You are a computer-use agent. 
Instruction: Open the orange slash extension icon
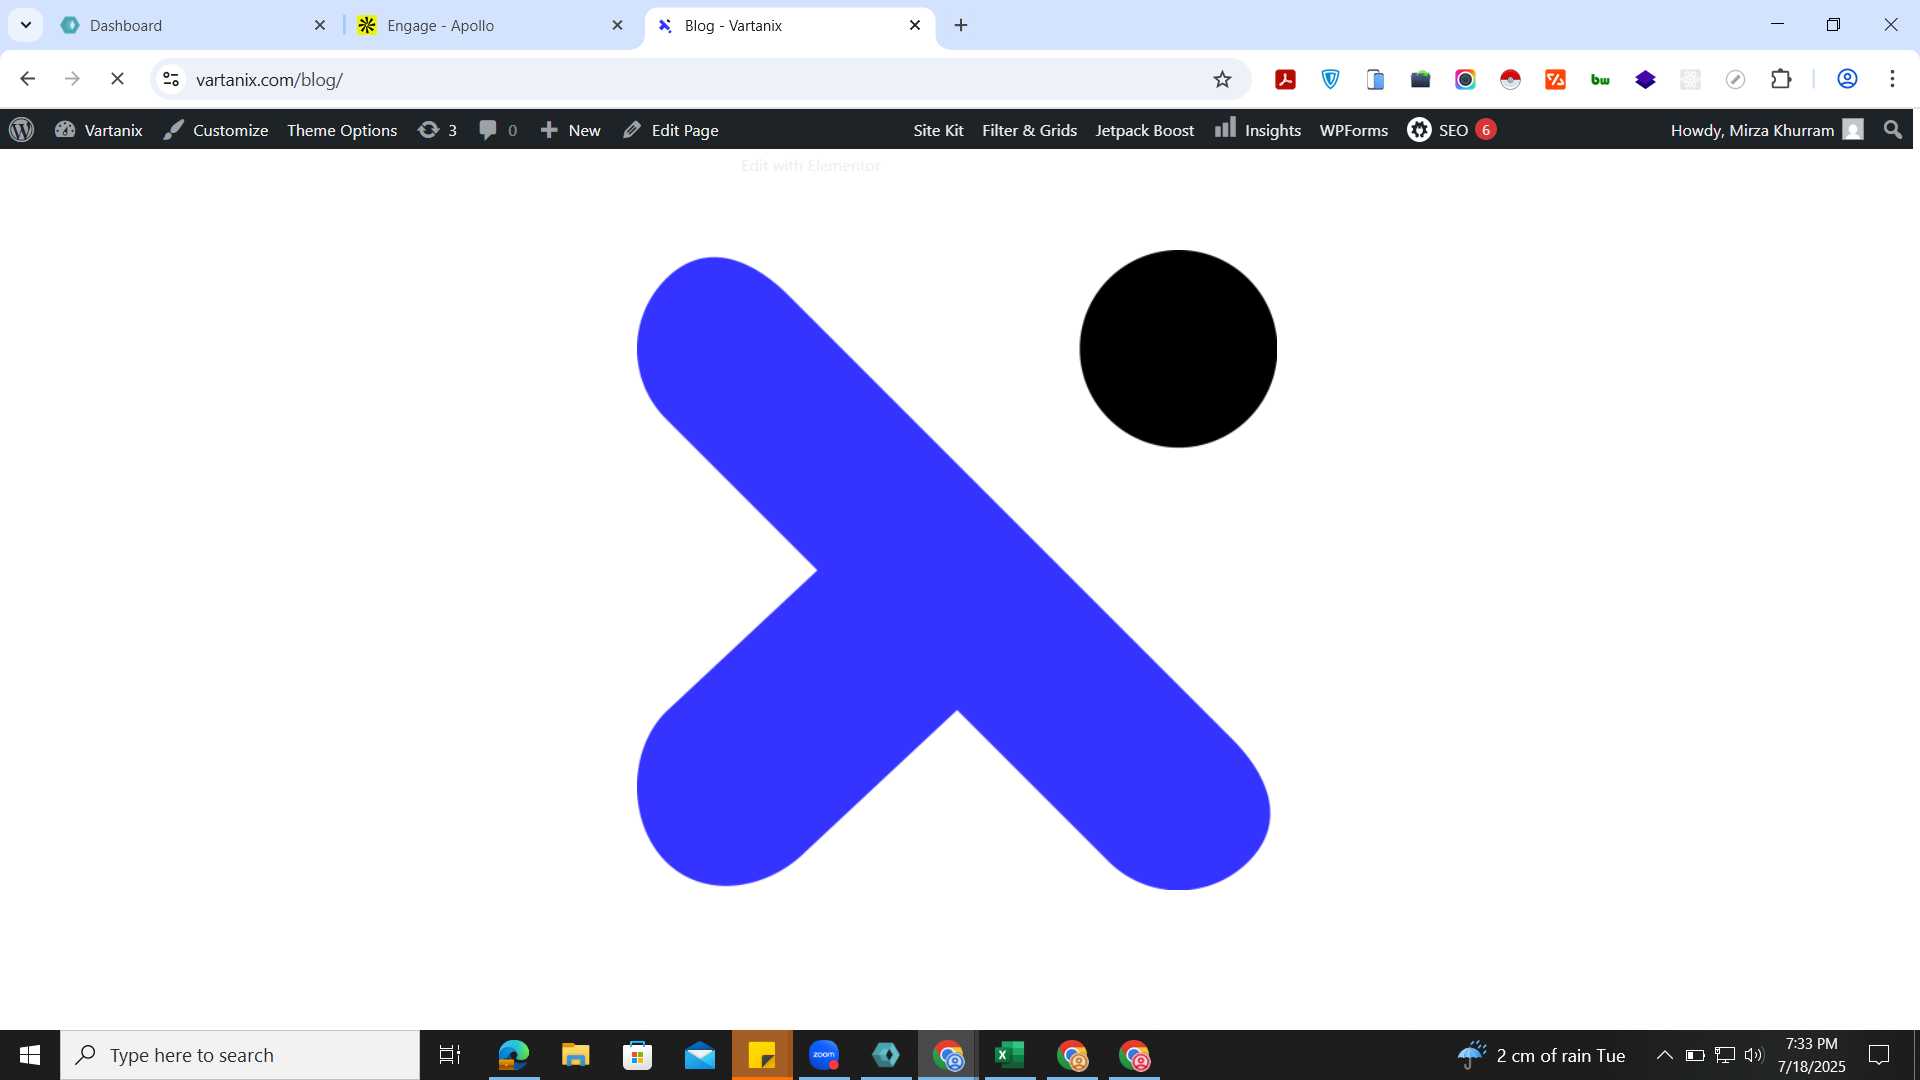1555,79
